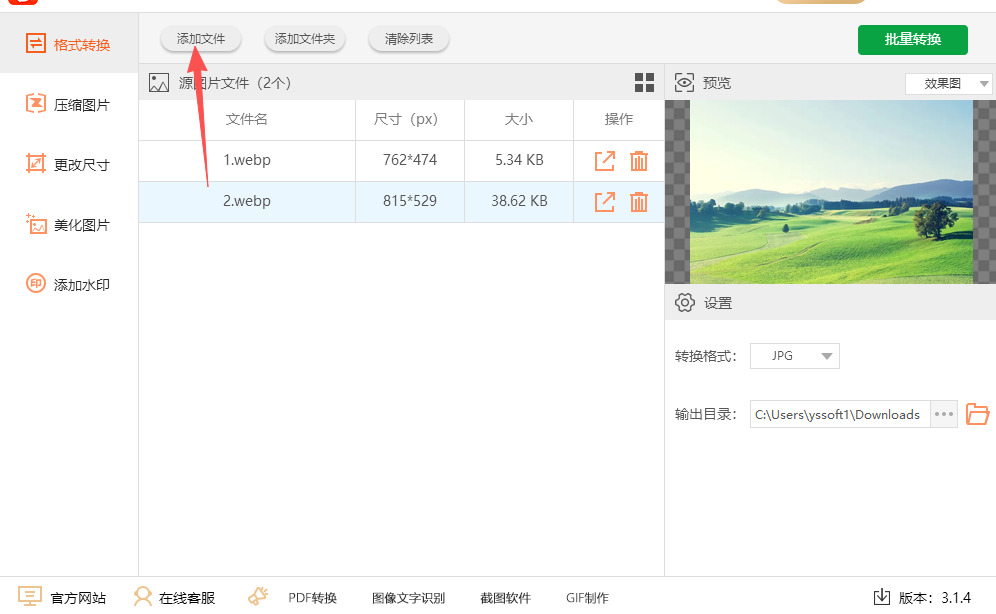The image size is (996, 614).
Task: Expand the JPG conversion format dropdown
Action: click(795, 356)
